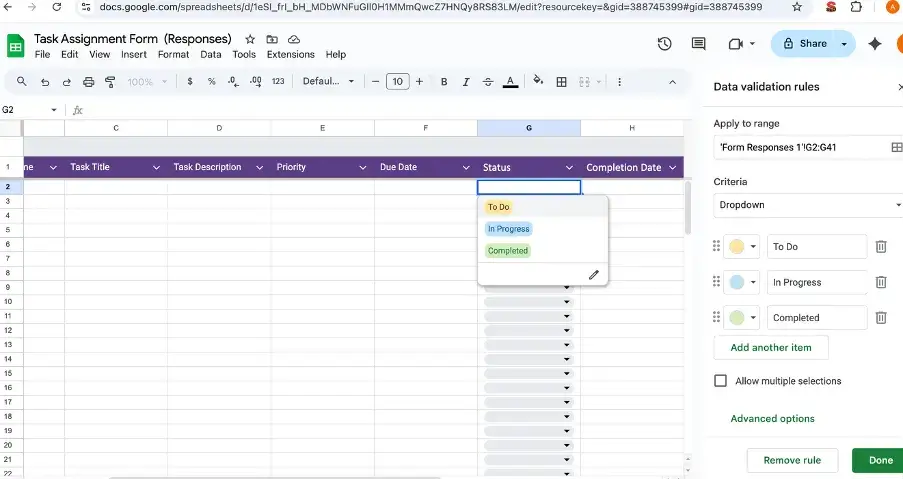Activate the paint format tool

click(110, 82)
